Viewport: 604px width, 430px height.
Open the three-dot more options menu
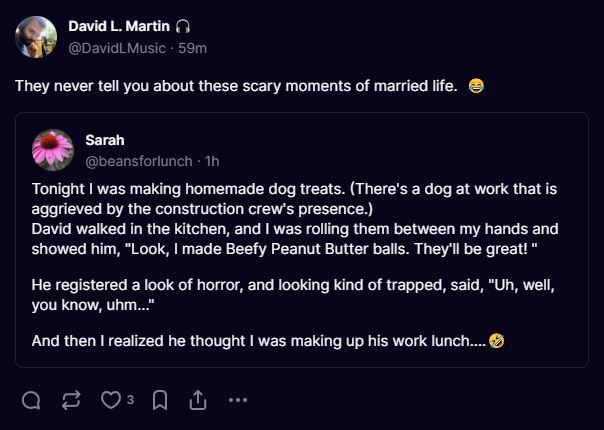237,400
